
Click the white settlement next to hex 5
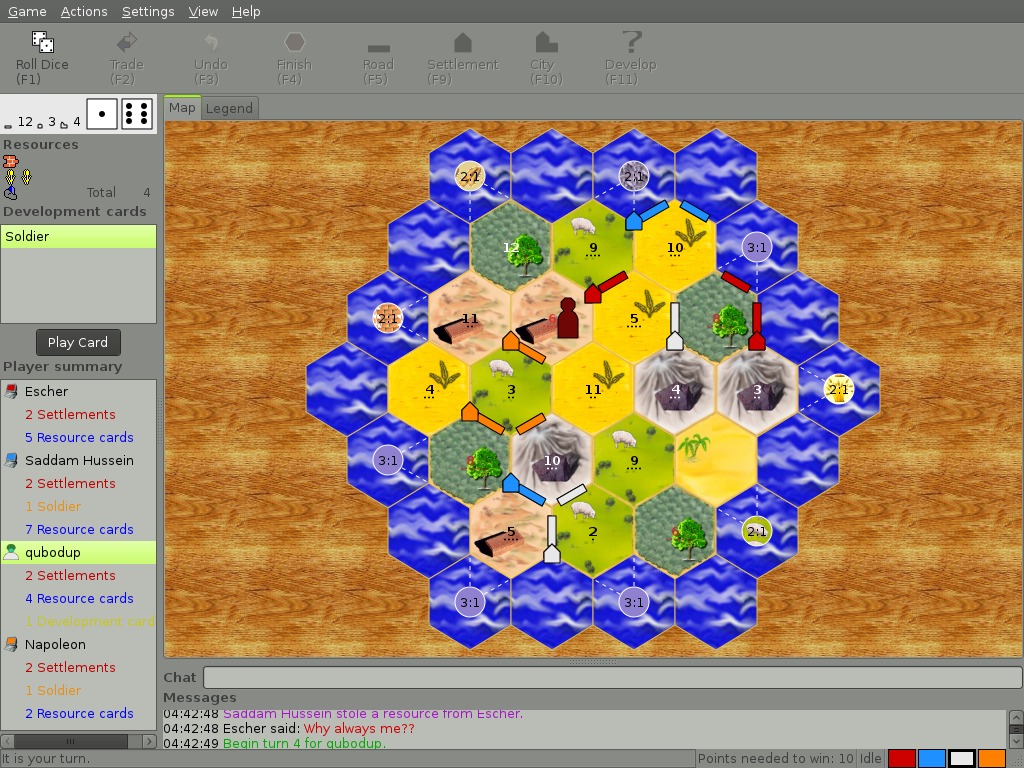coord(675,340)
